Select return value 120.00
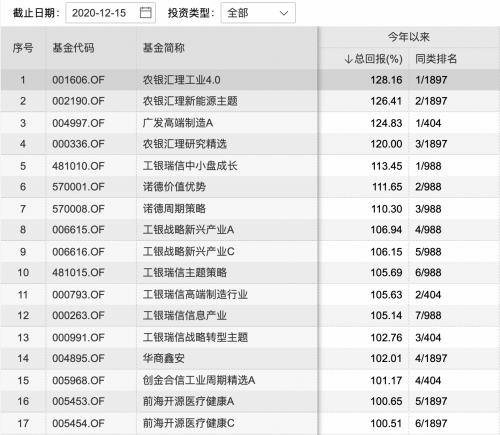Screen dimensions: 500x435 point(386,144)
